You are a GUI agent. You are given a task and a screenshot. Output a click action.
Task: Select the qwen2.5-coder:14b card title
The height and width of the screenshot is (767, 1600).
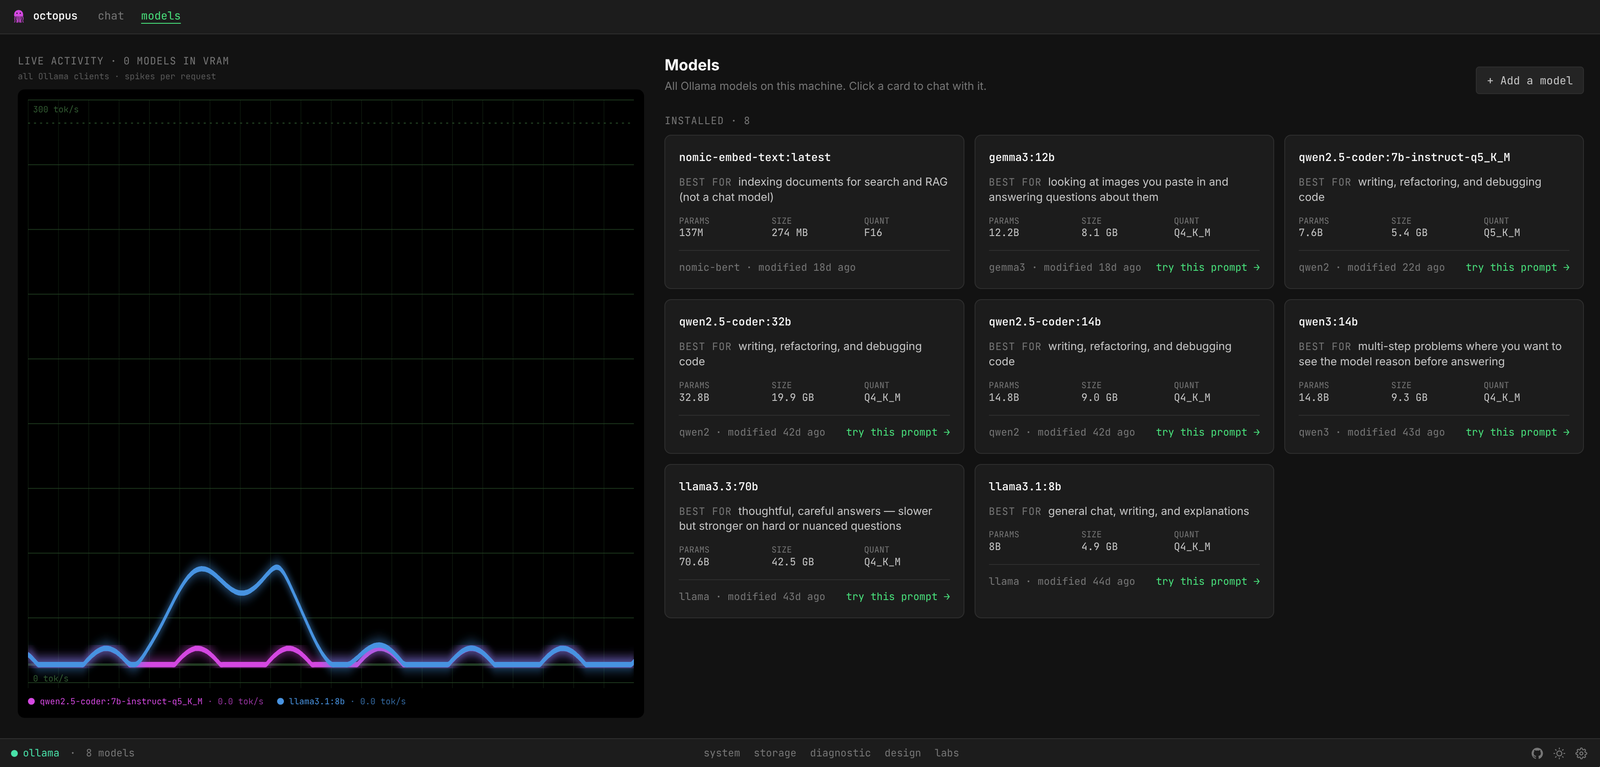(x=1045, y=322)
